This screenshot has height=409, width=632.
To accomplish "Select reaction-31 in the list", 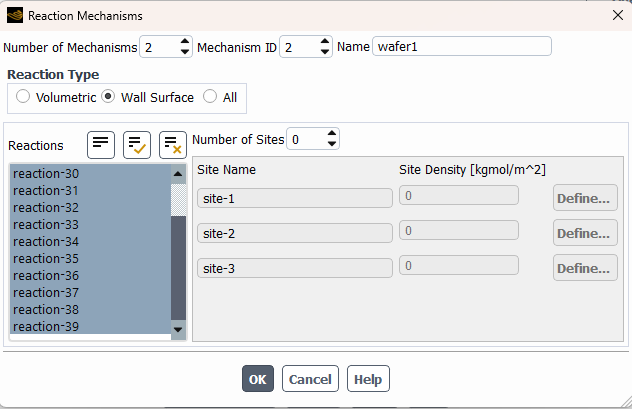I will point(90,191).
